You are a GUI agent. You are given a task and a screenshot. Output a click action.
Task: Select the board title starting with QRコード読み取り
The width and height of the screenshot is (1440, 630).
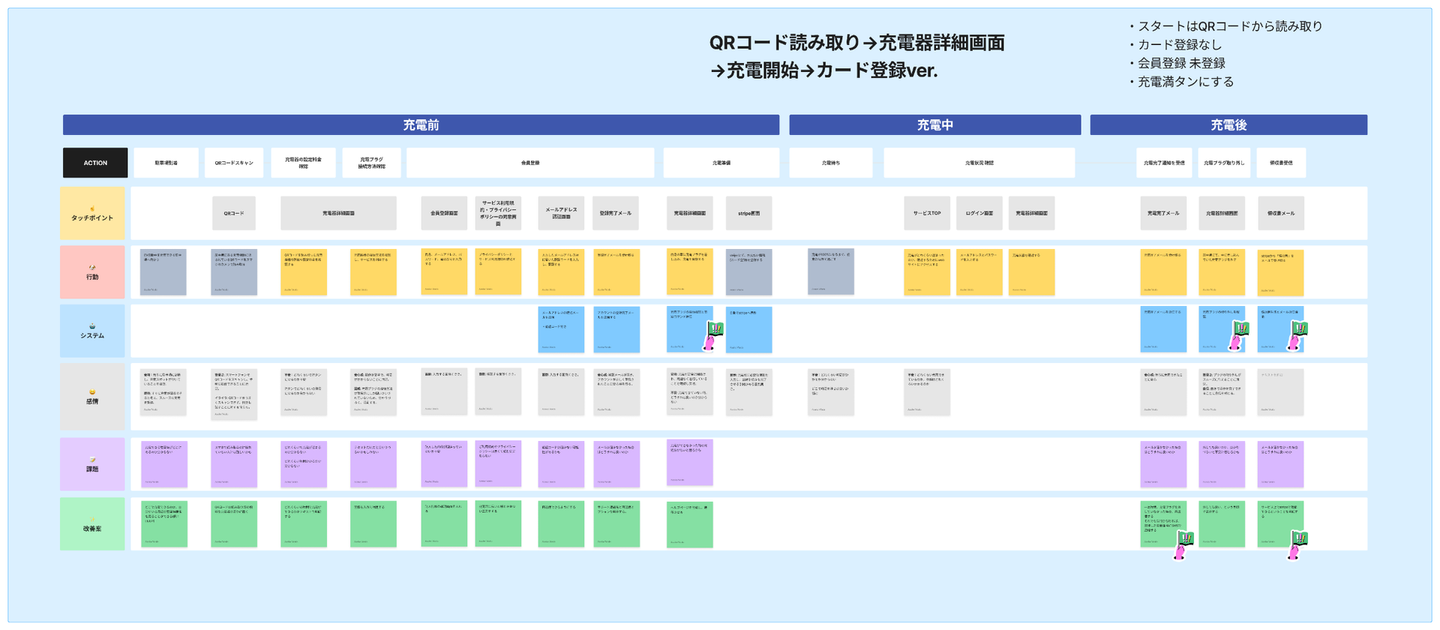point(857,57)
